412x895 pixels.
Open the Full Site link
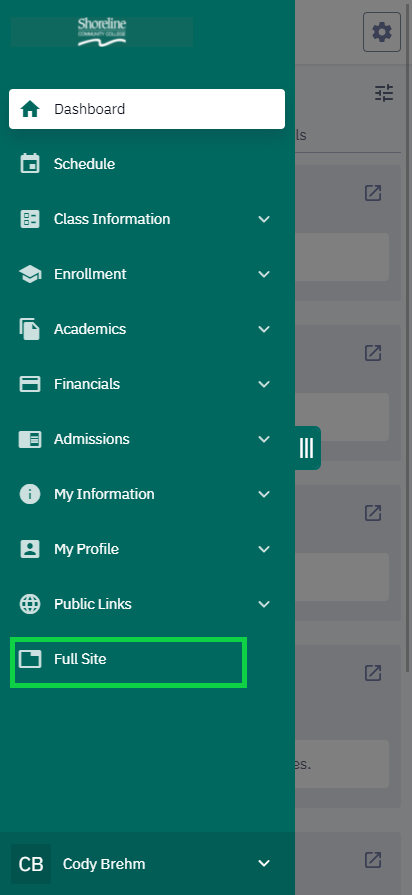(x=128, y=662)
